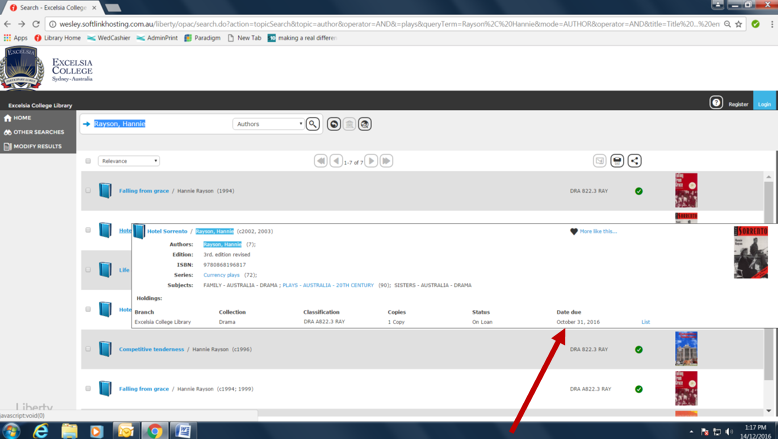Click results list scrollbar down arrow
Screen dimensions: 778x439
tap(769, 411)
